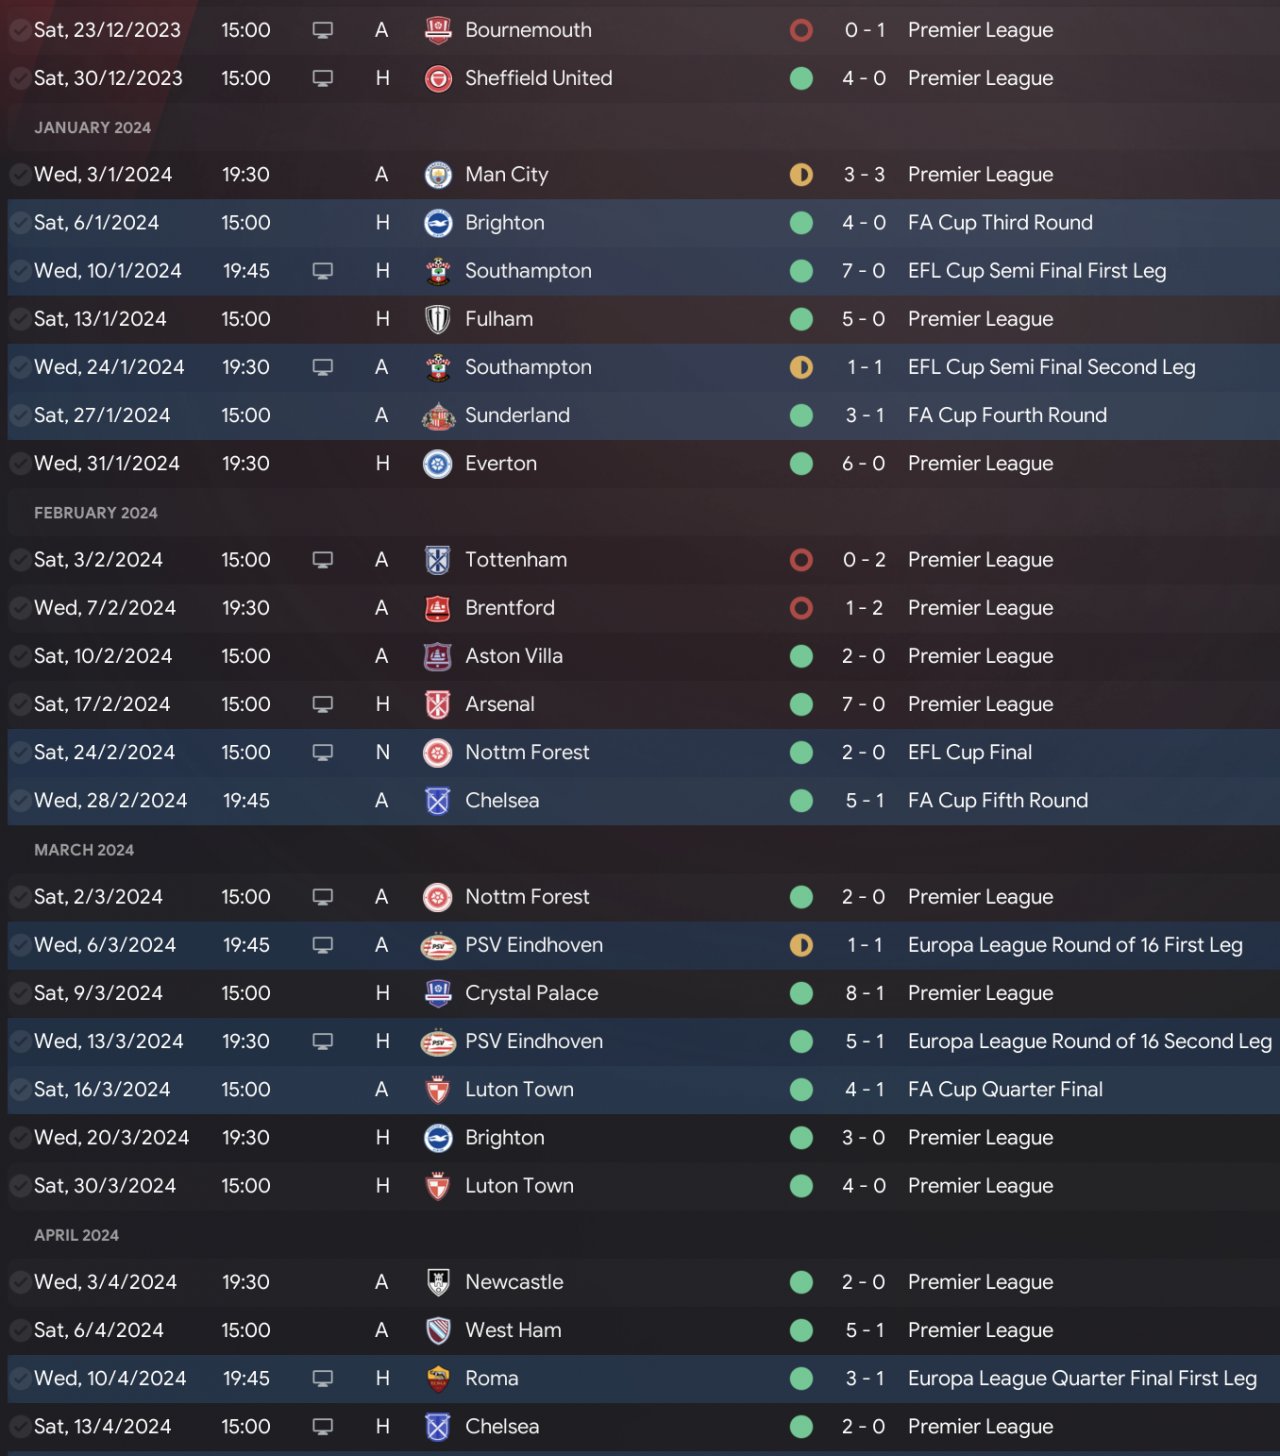This screenshot has width=1280, height=1456.
Task: Toggle the check circle beside Wed, 31/1/2024
Action: [19, 463]
